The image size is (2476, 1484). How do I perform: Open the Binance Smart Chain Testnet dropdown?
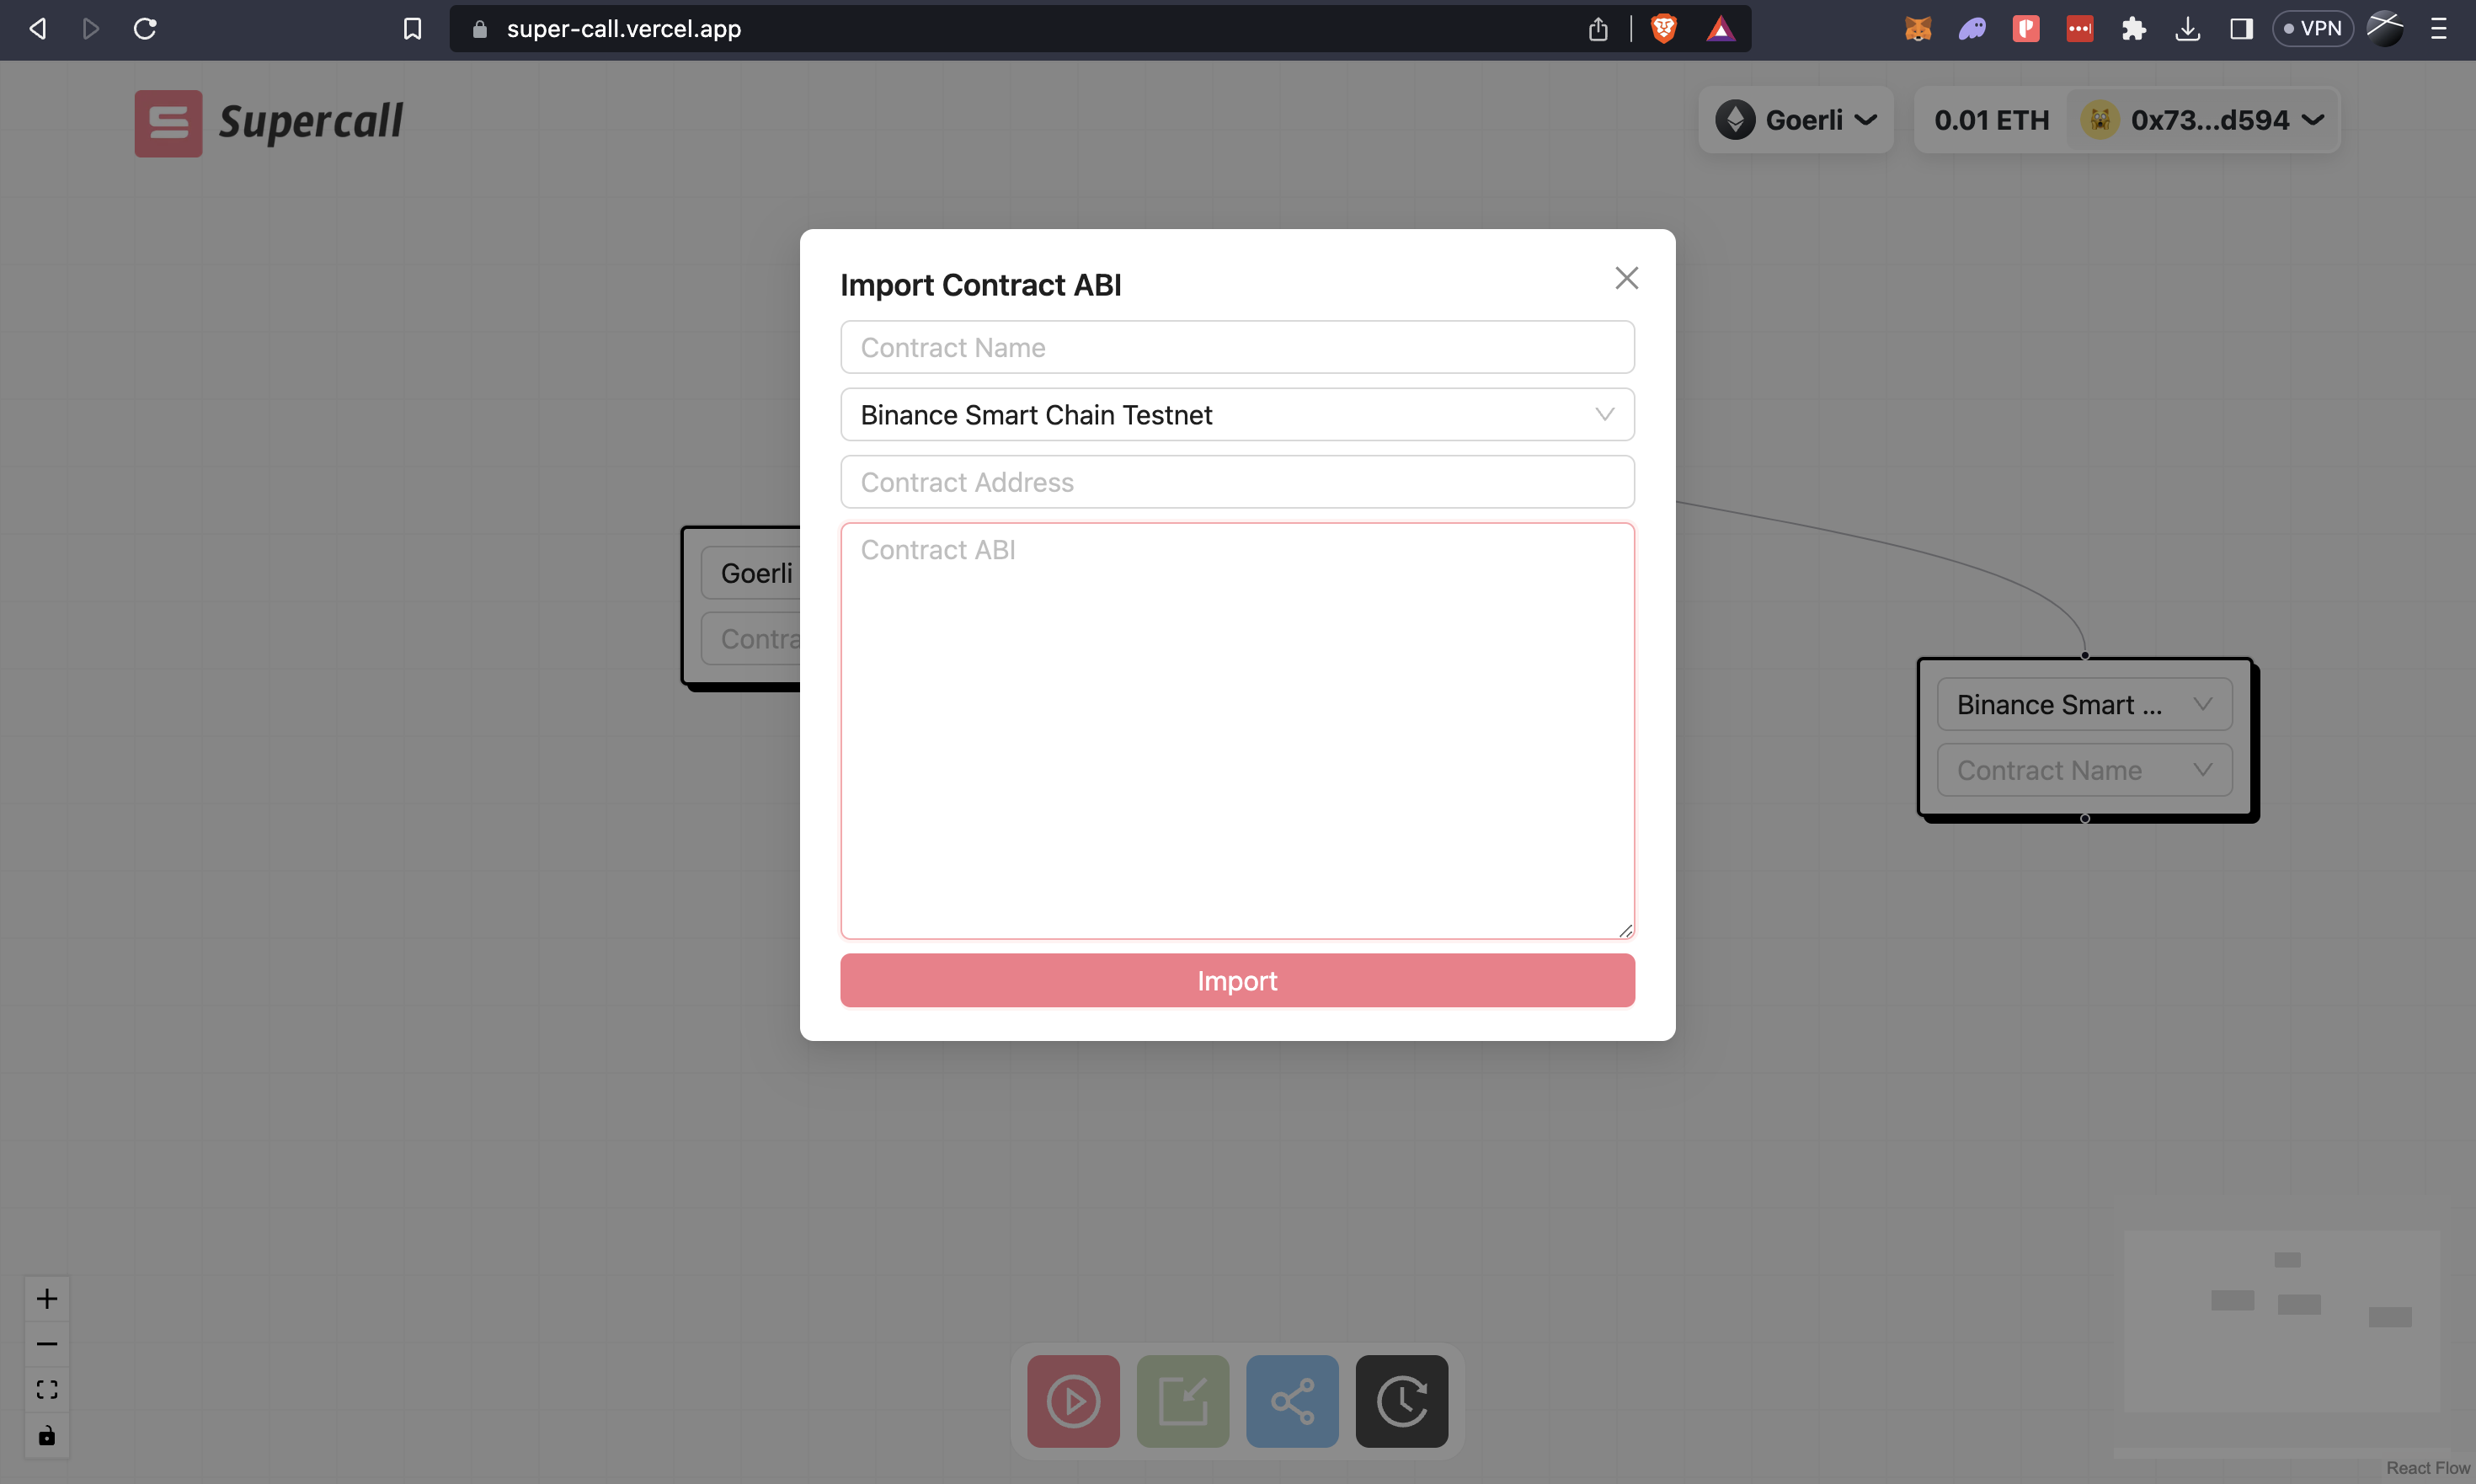click(x=1237, y=414)
